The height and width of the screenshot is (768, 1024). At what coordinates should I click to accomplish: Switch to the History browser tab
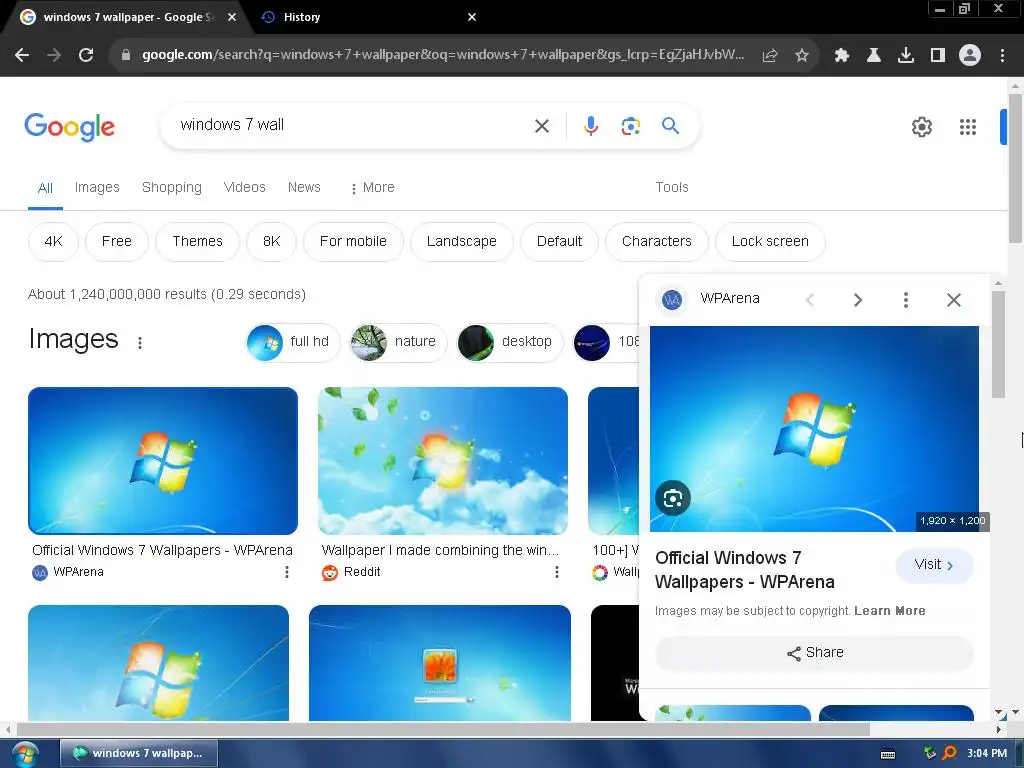362,17
